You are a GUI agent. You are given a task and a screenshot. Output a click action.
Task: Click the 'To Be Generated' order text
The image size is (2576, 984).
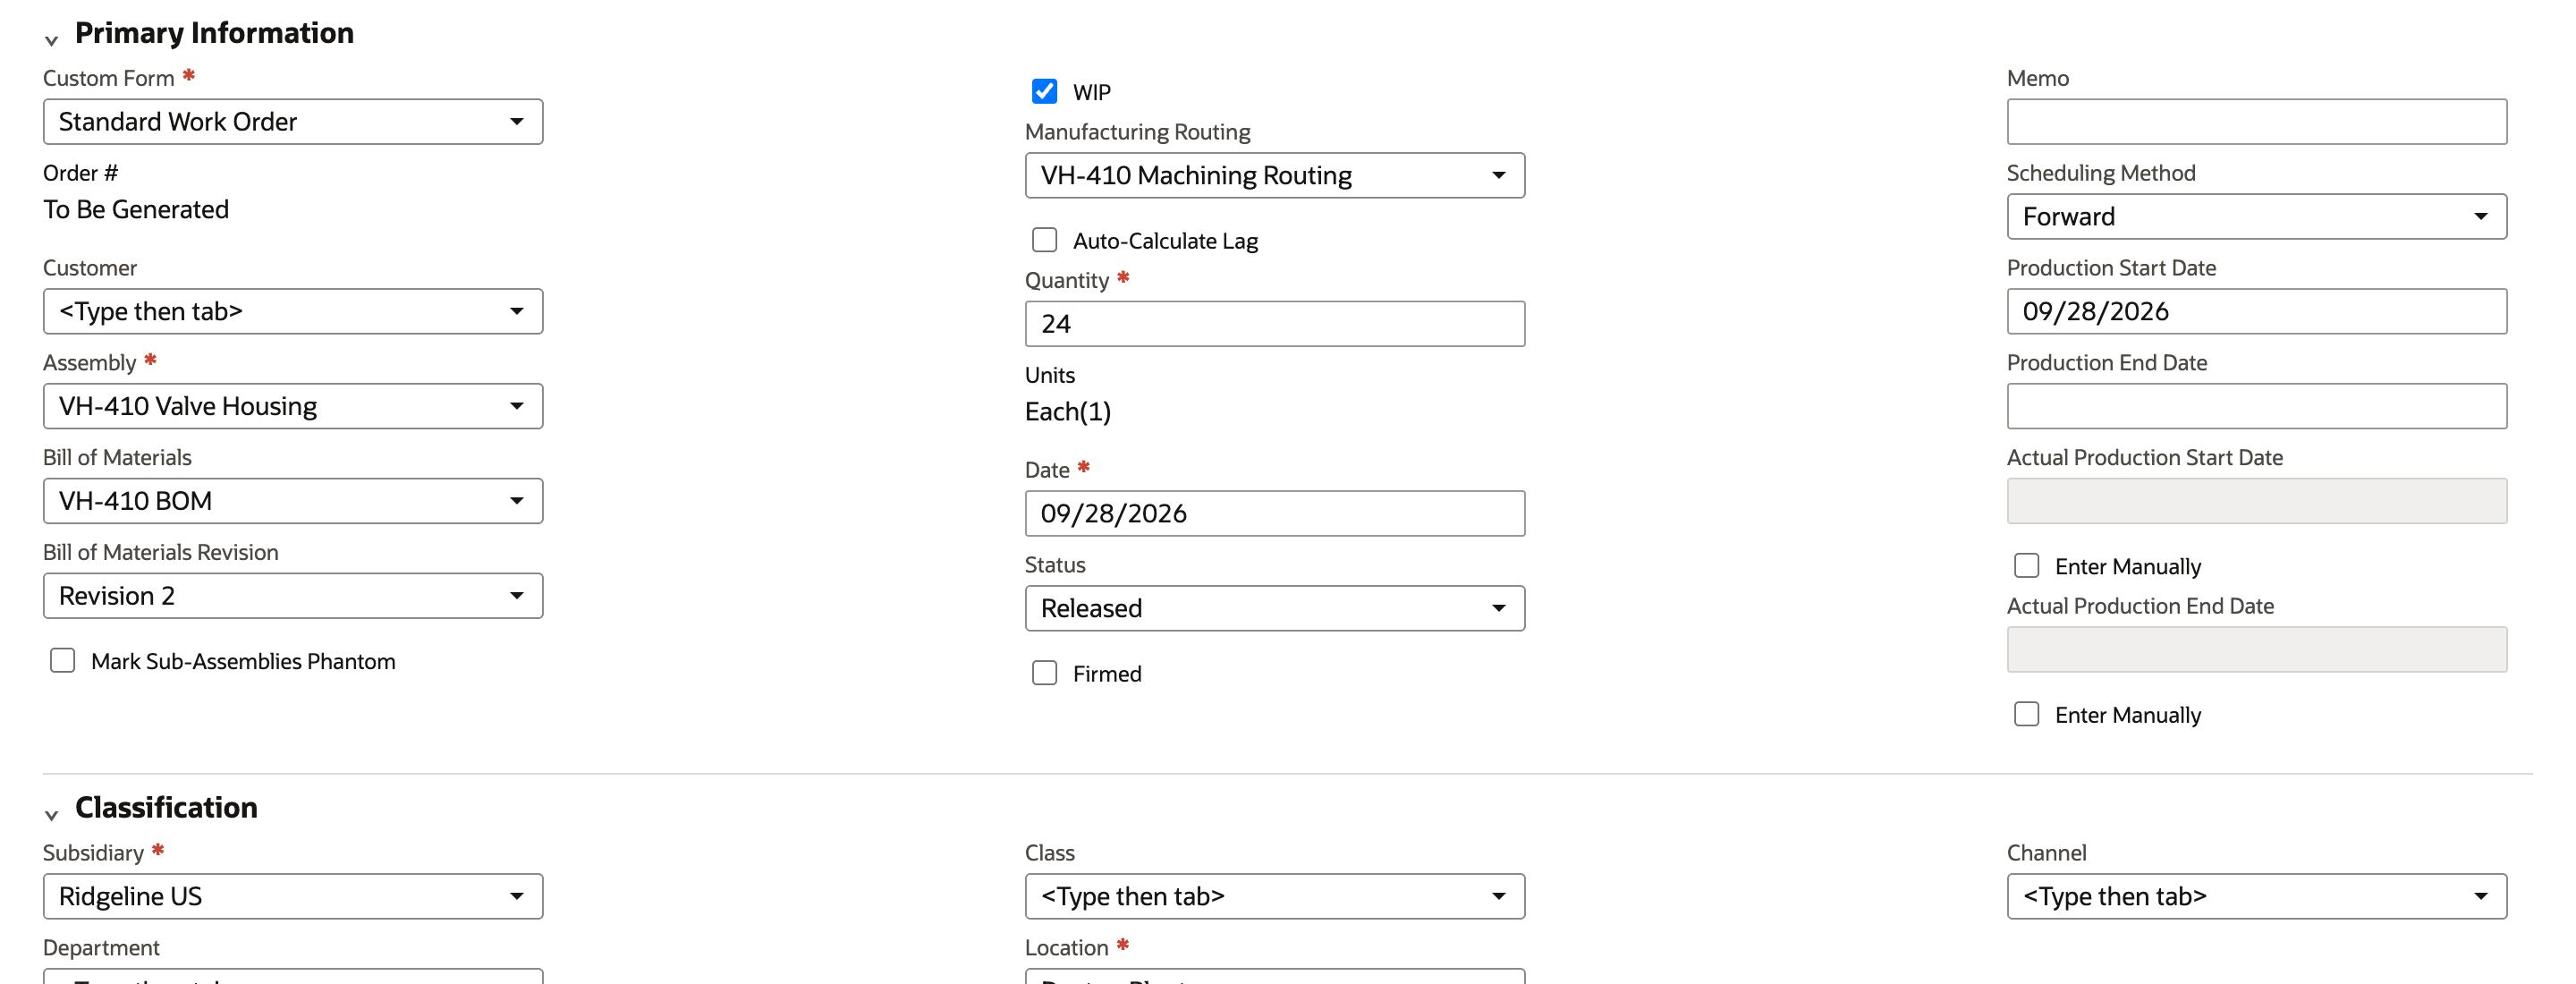pyautogui.click(x=136, y=210)
